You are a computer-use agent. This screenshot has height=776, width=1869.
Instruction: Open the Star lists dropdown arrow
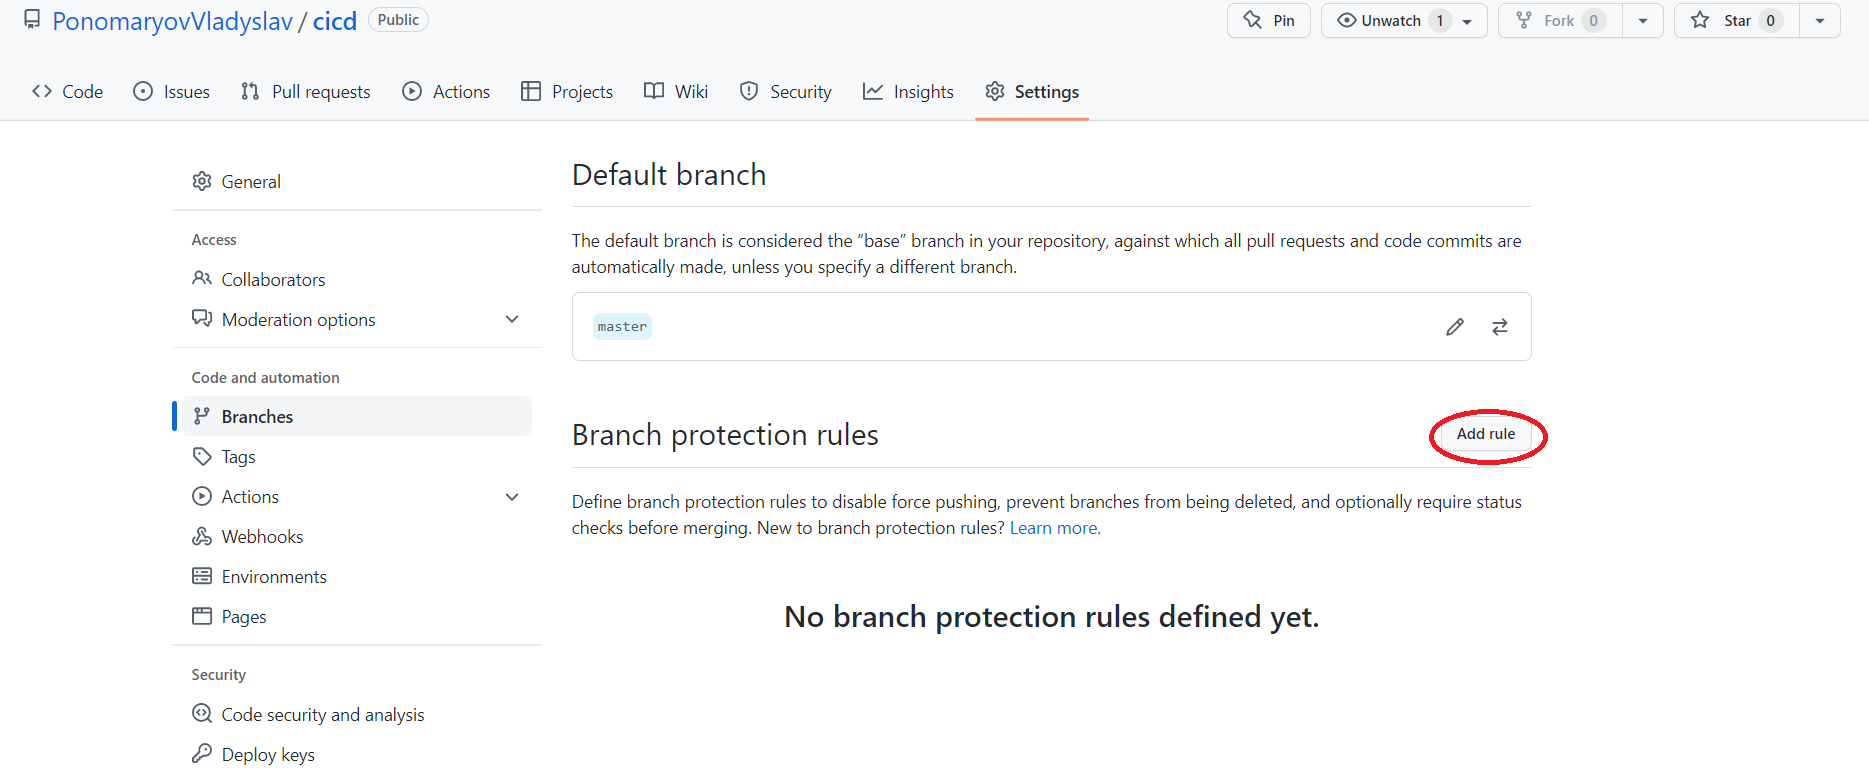click(1819, 21)
